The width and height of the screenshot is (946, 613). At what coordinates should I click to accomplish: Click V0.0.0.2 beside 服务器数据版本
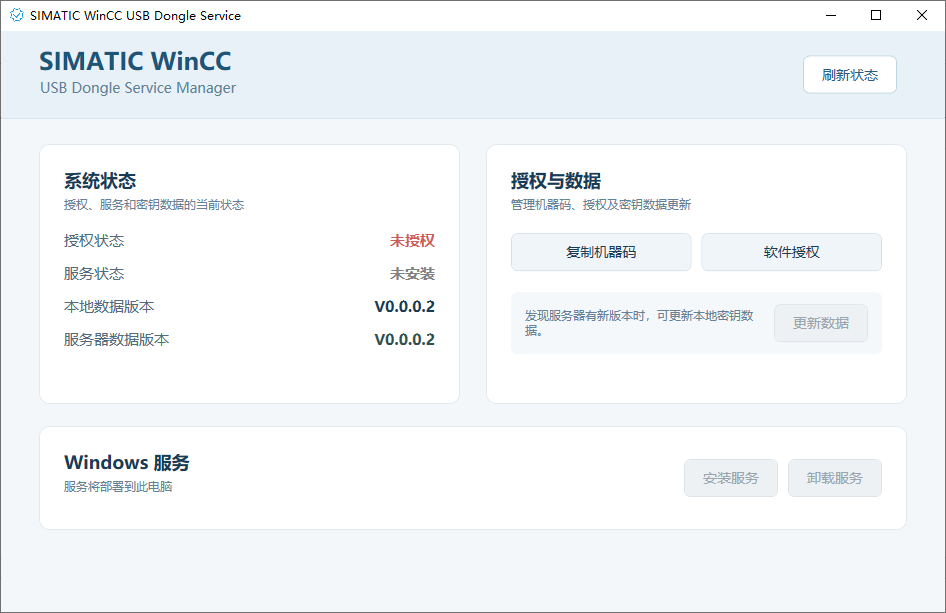(x=405, y=340)
